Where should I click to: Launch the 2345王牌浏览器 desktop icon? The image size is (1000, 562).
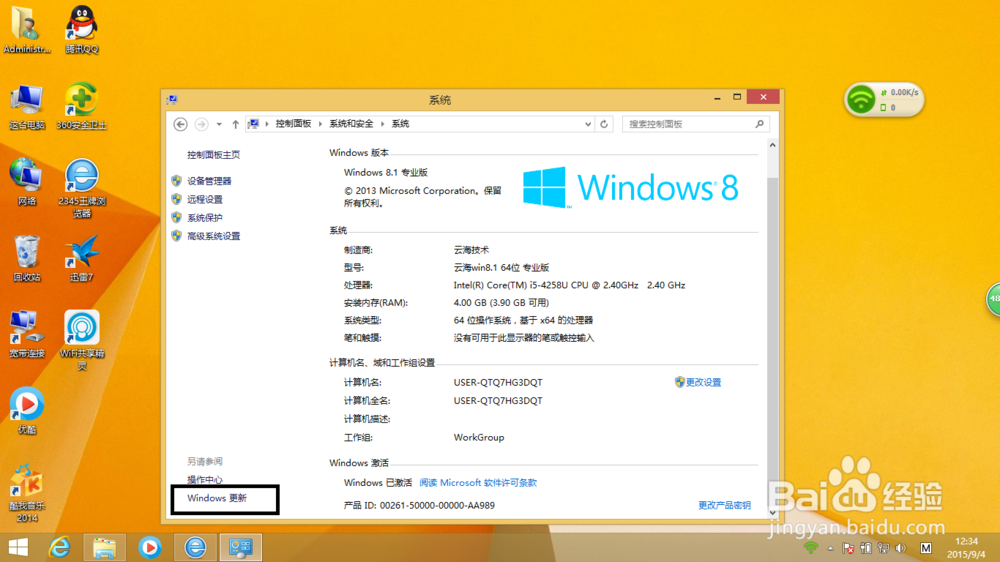pyautogui.click(x=82, y=189)
